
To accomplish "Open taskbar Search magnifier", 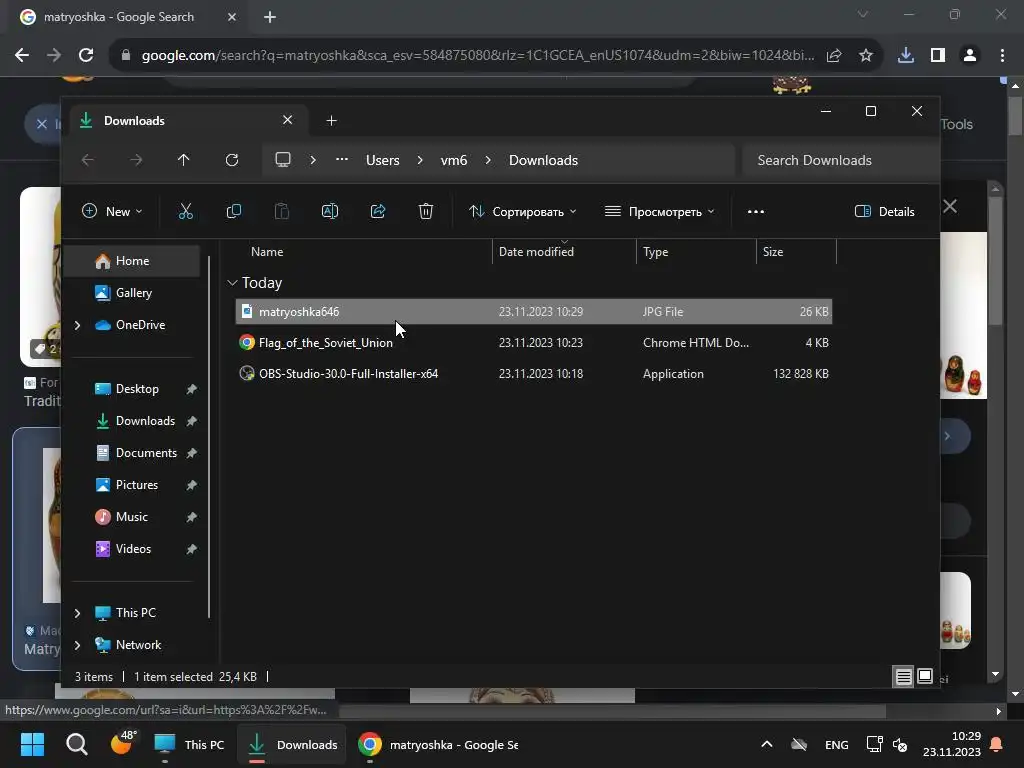I will coord(76,744).
